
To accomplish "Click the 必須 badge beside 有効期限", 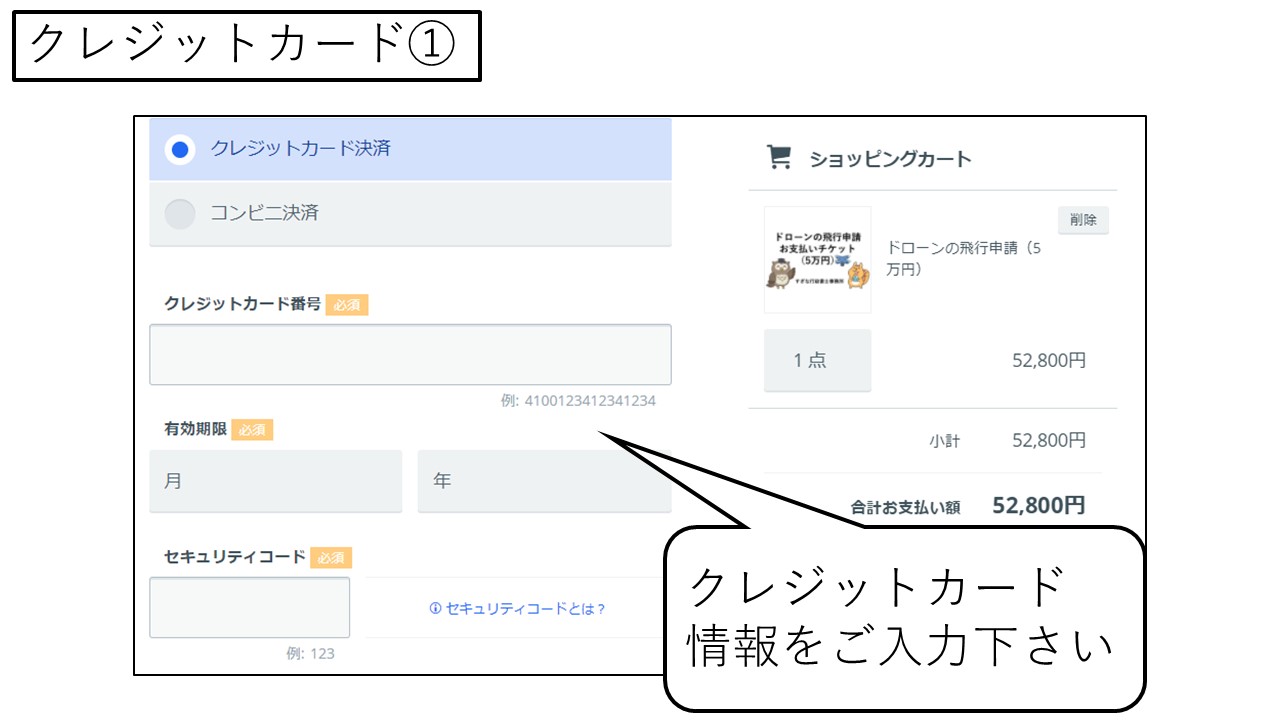I will [x=252, y=430].
